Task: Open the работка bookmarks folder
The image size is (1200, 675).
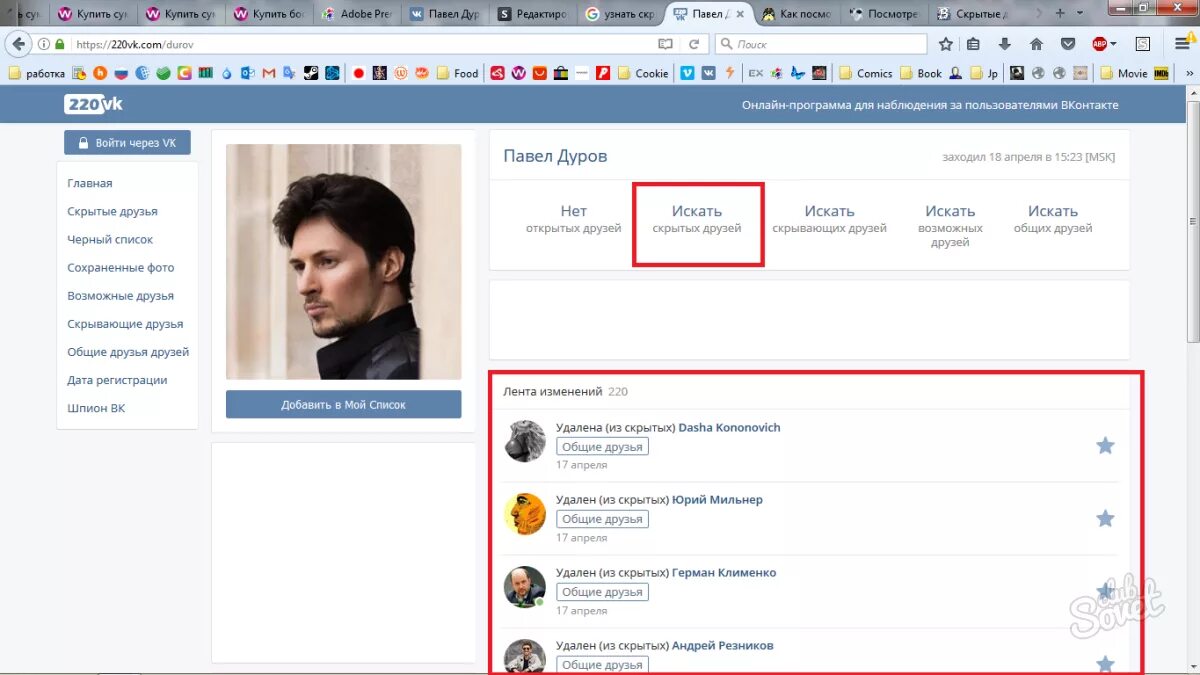Action: click(37, 73)
